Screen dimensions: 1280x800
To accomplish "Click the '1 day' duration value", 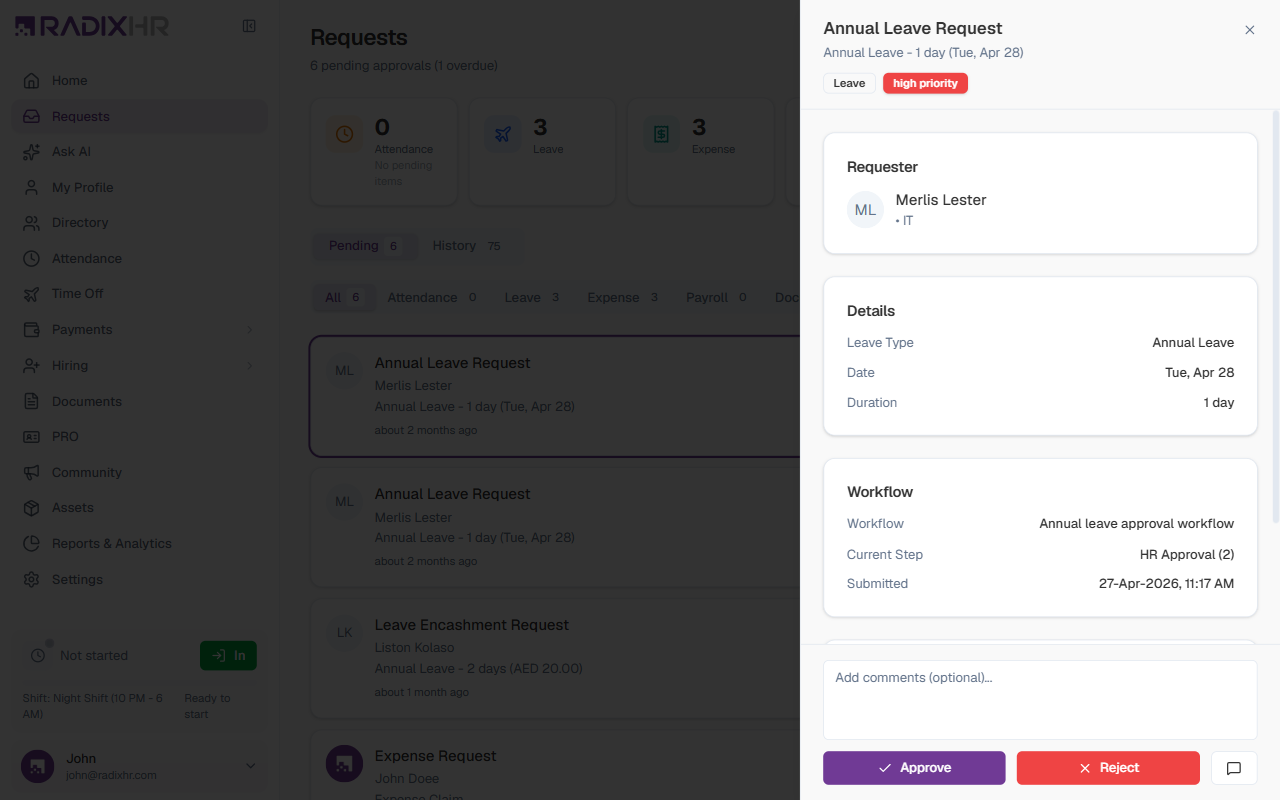I will tap(1219, 403).
